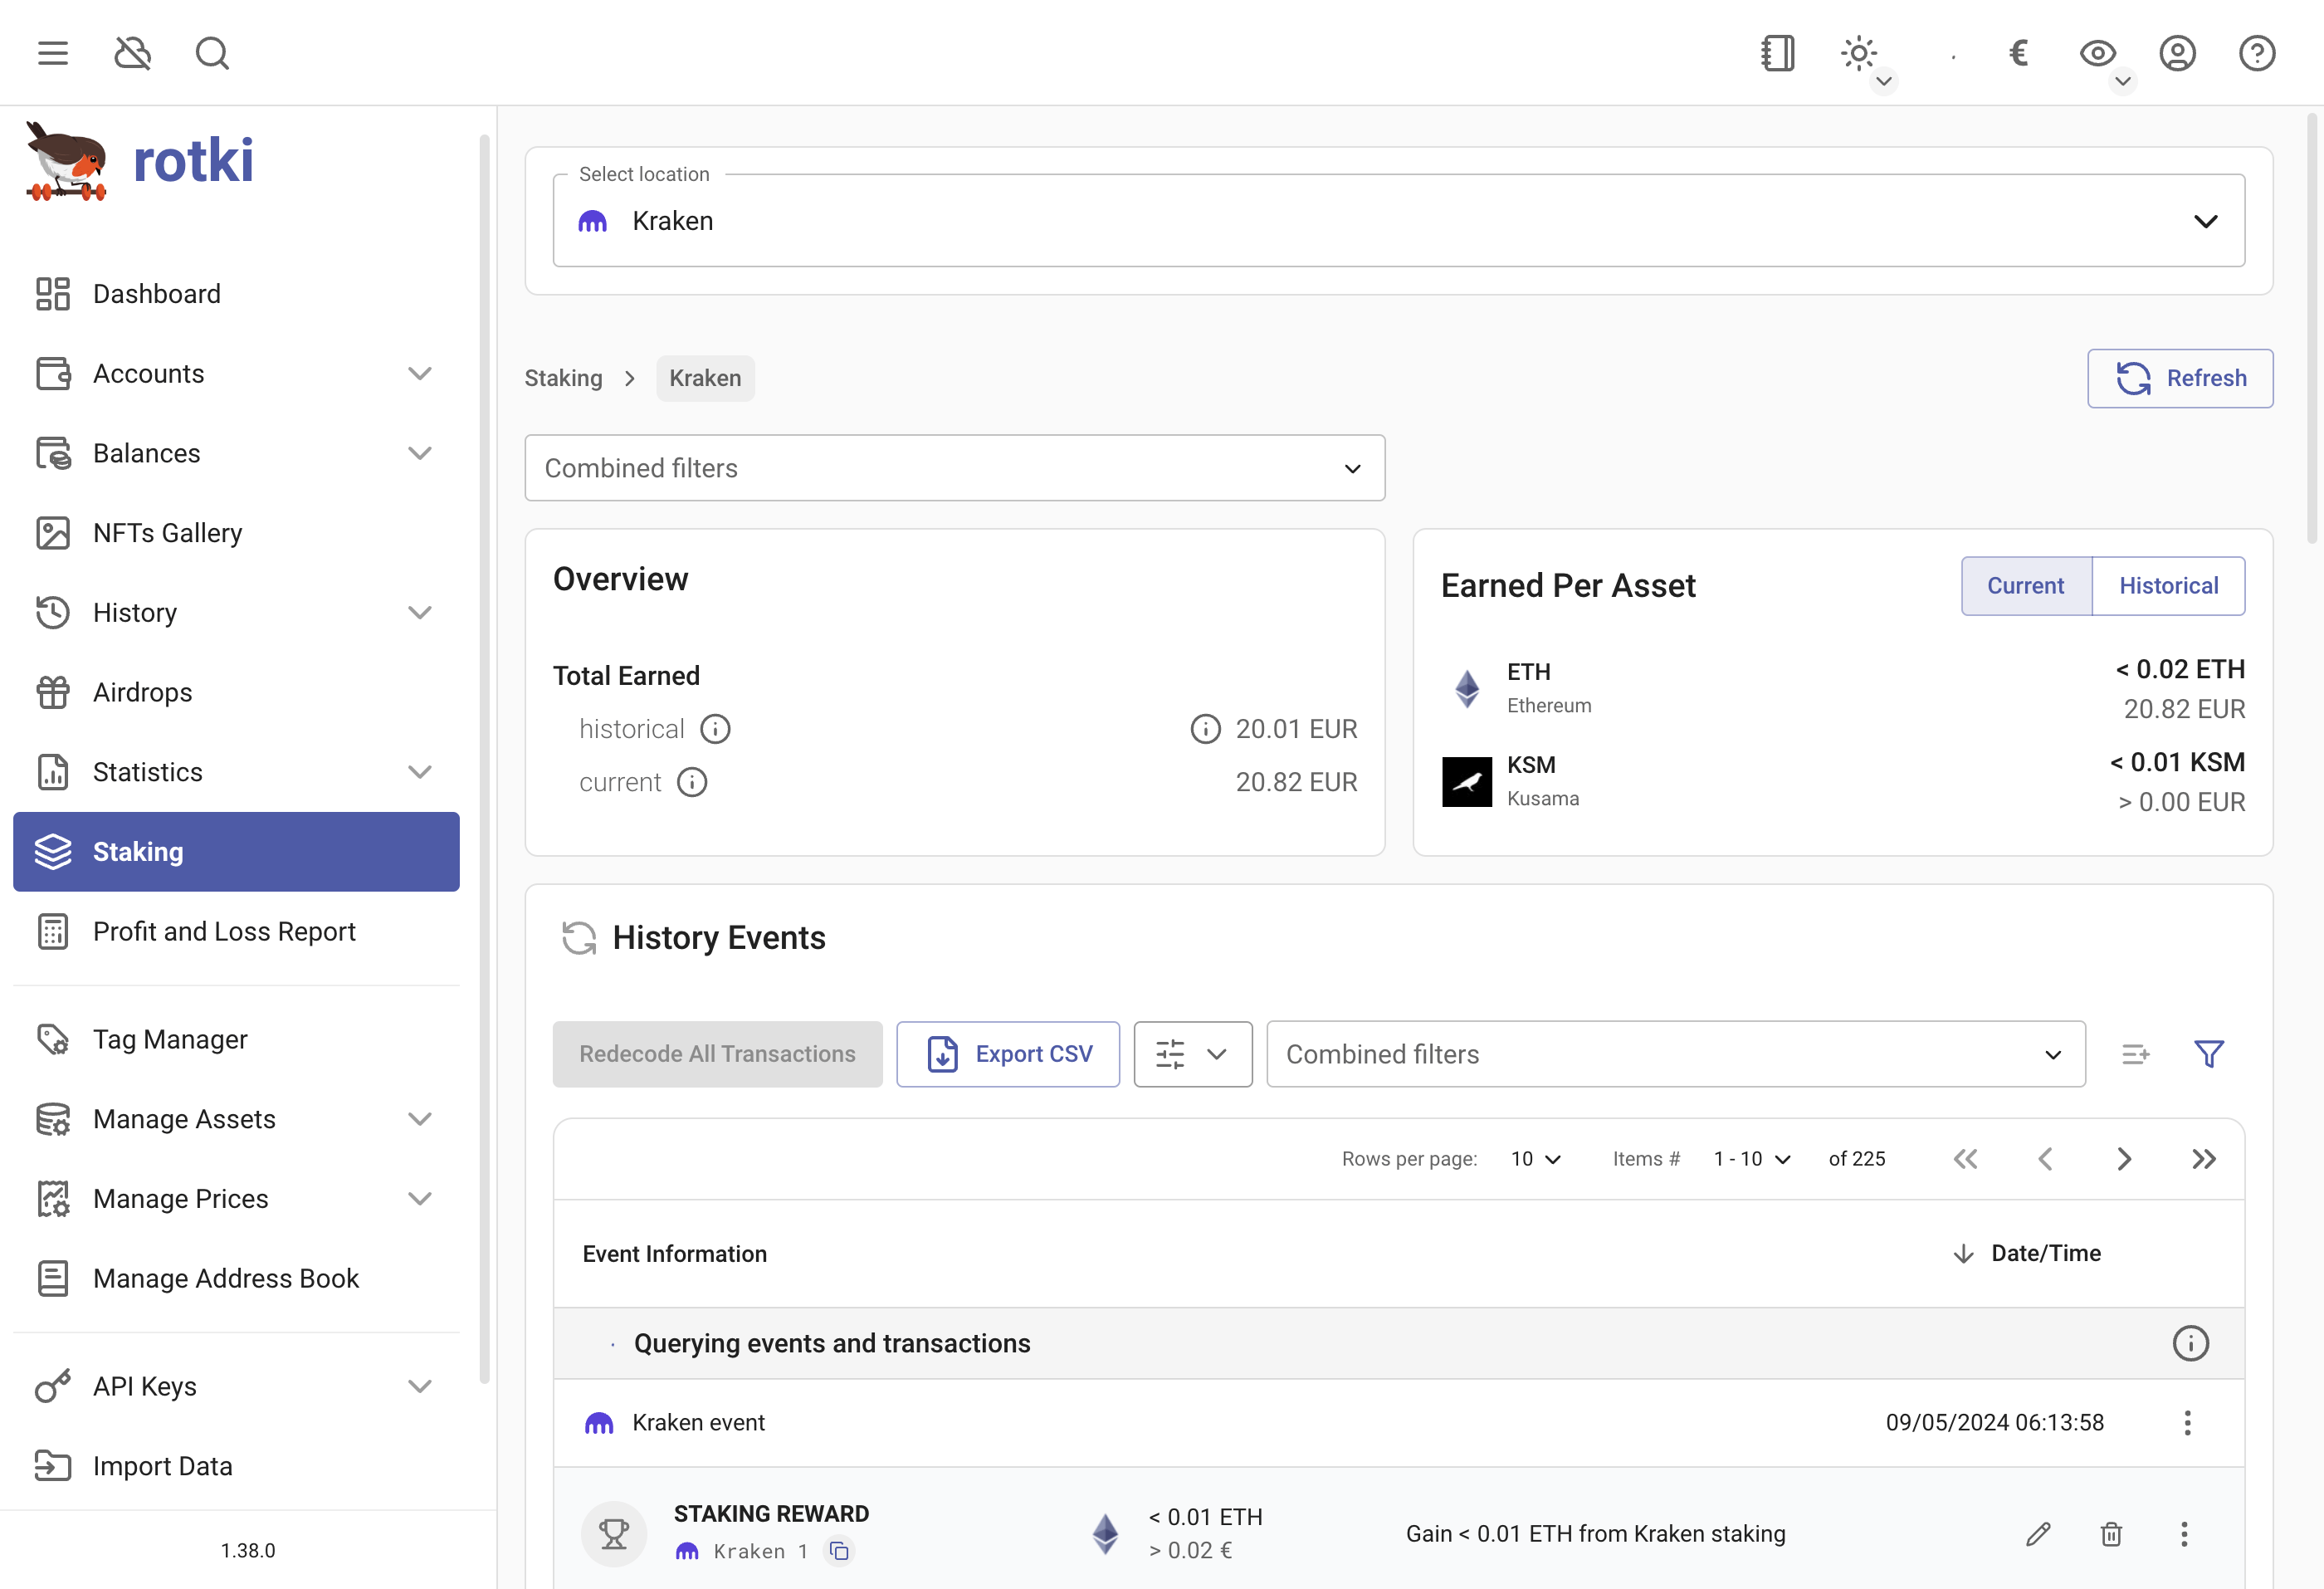Copy the Kraken 1 location label
This screenshot has height=1589, width=2324.
pos(839,1551)
